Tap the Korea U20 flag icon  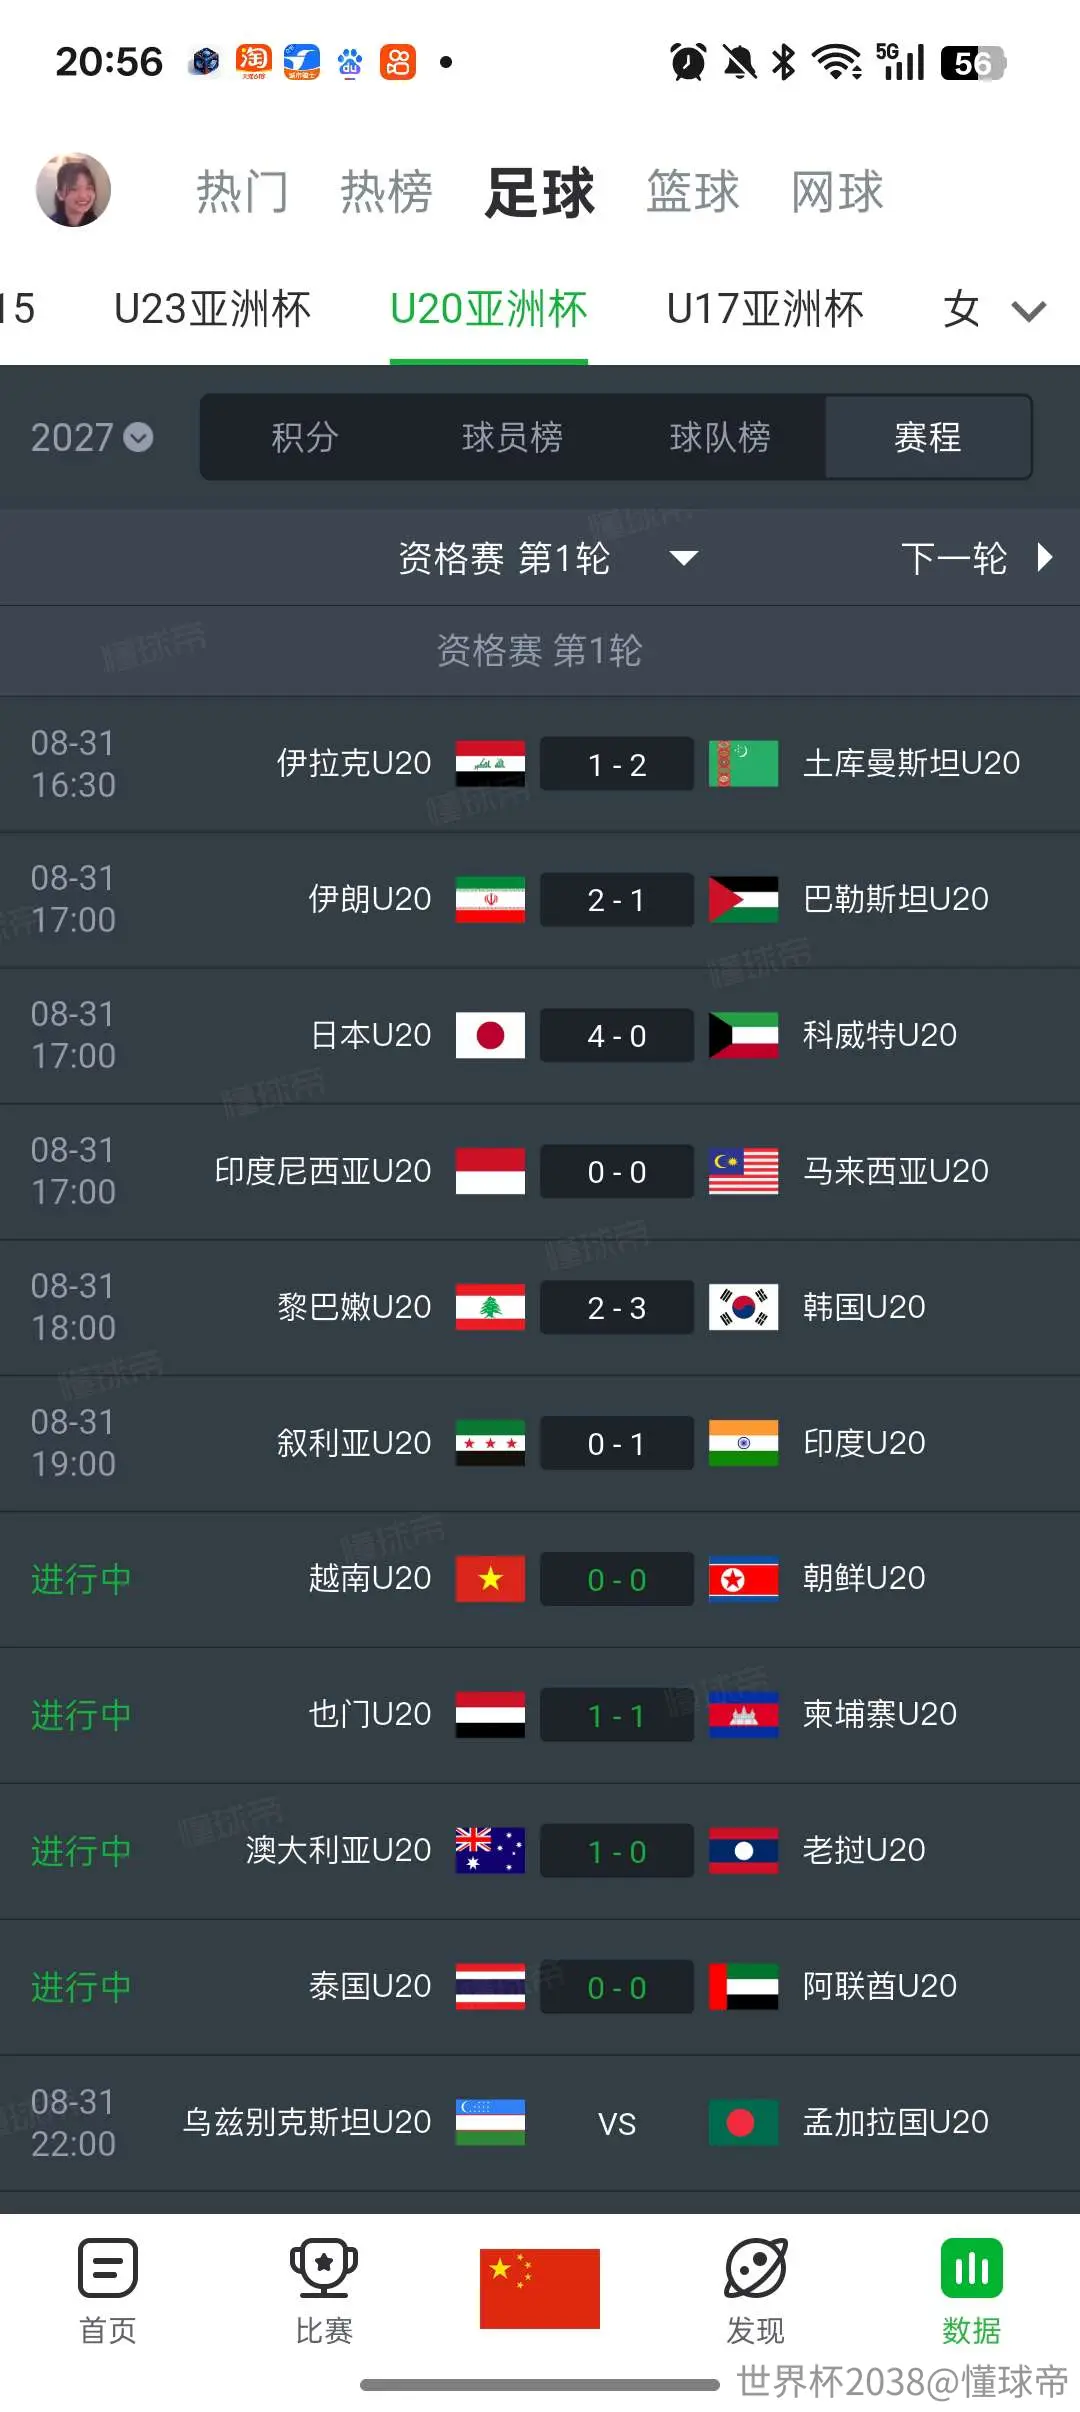tap(743, 1307)
